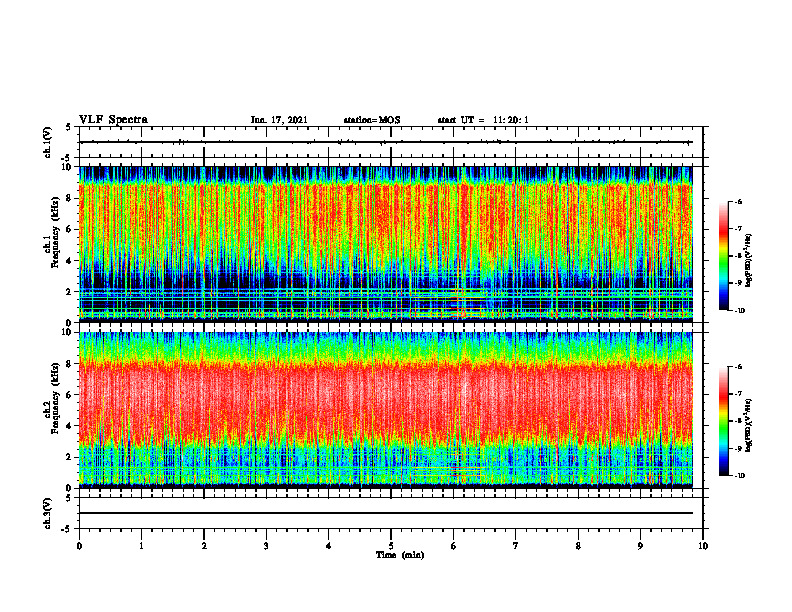Click the ch.2 spectrogram color scale bar
This screenshot has width=792, height=612.
[x=724, y=421]
